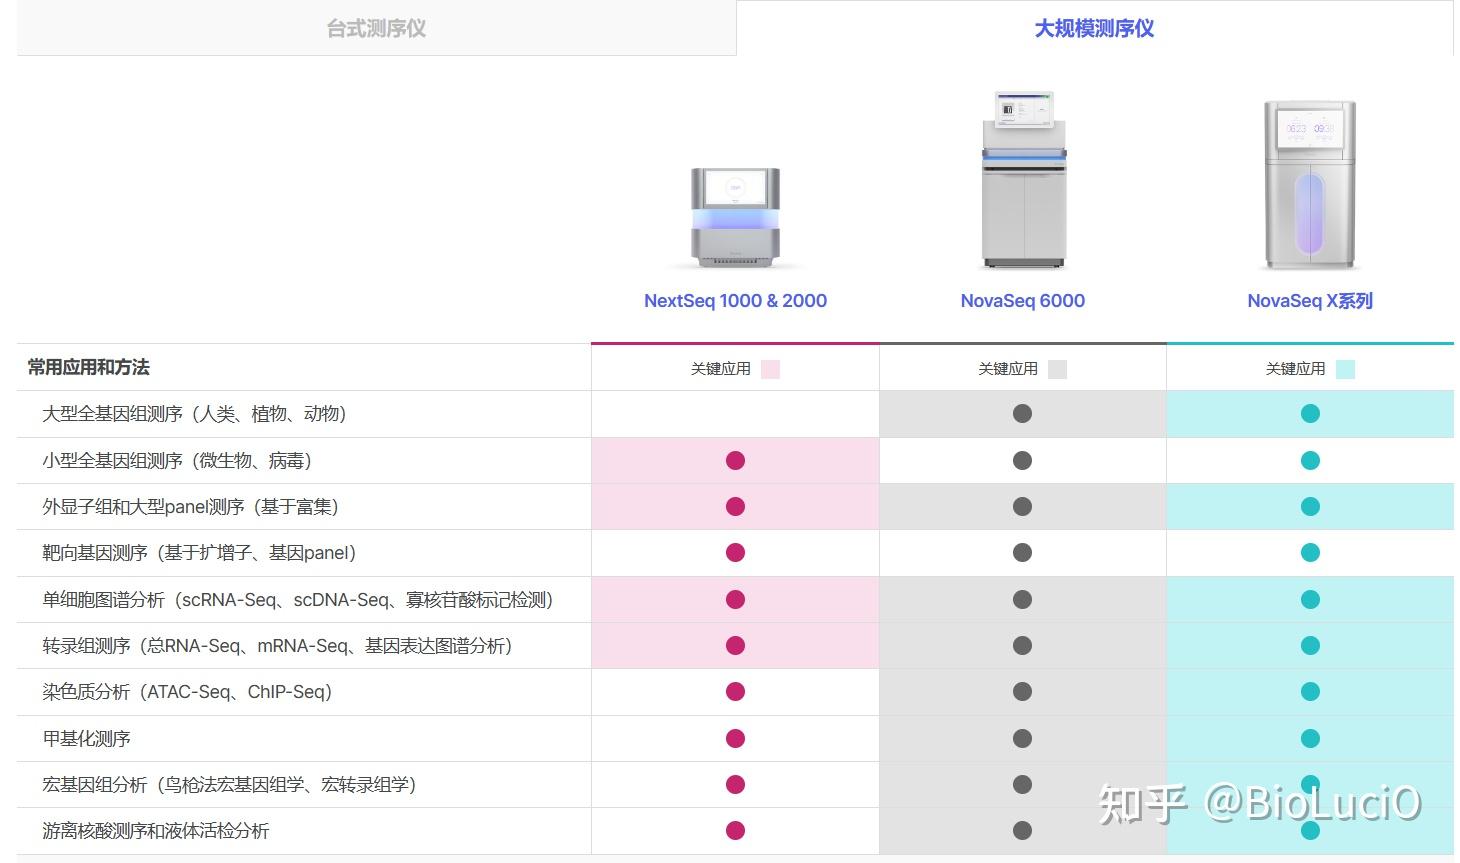
Task: Click 关键应用 label under NovaSeq 6000 column
Action: [x=1008, y=369]
